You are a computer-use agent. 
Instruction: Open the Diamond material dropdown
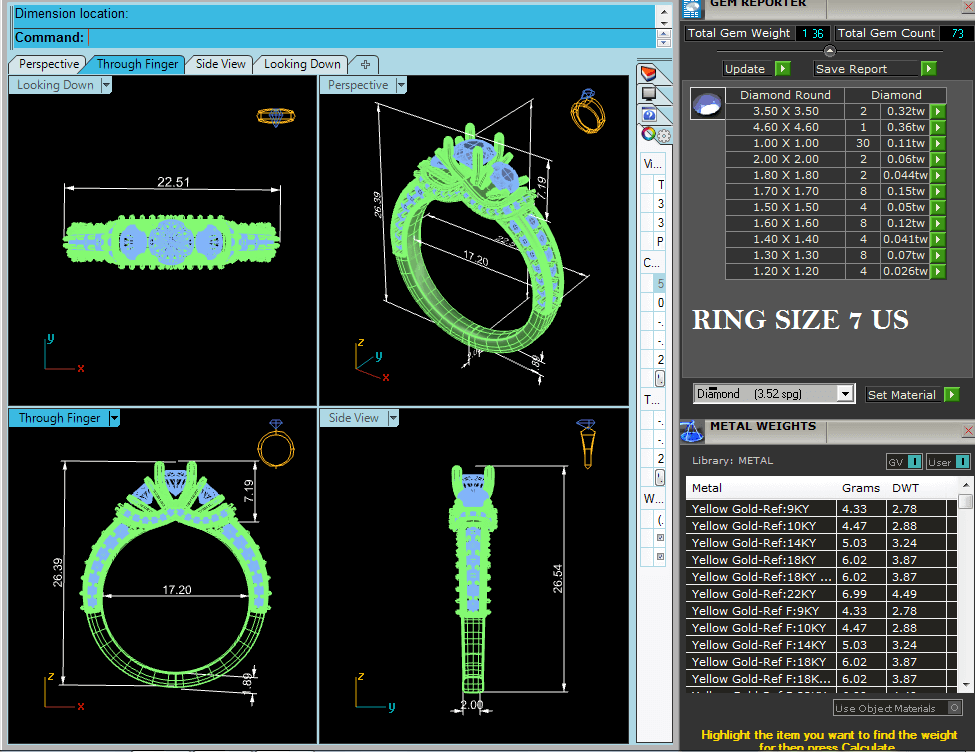[846, 394]
